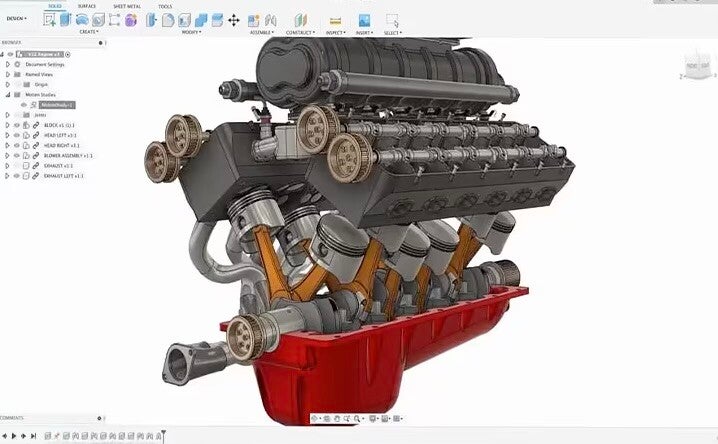This screenshot has width=718, height=444.
Task: Expand the Origin folder
Action: pyautogui.click(x=7, y=84)
